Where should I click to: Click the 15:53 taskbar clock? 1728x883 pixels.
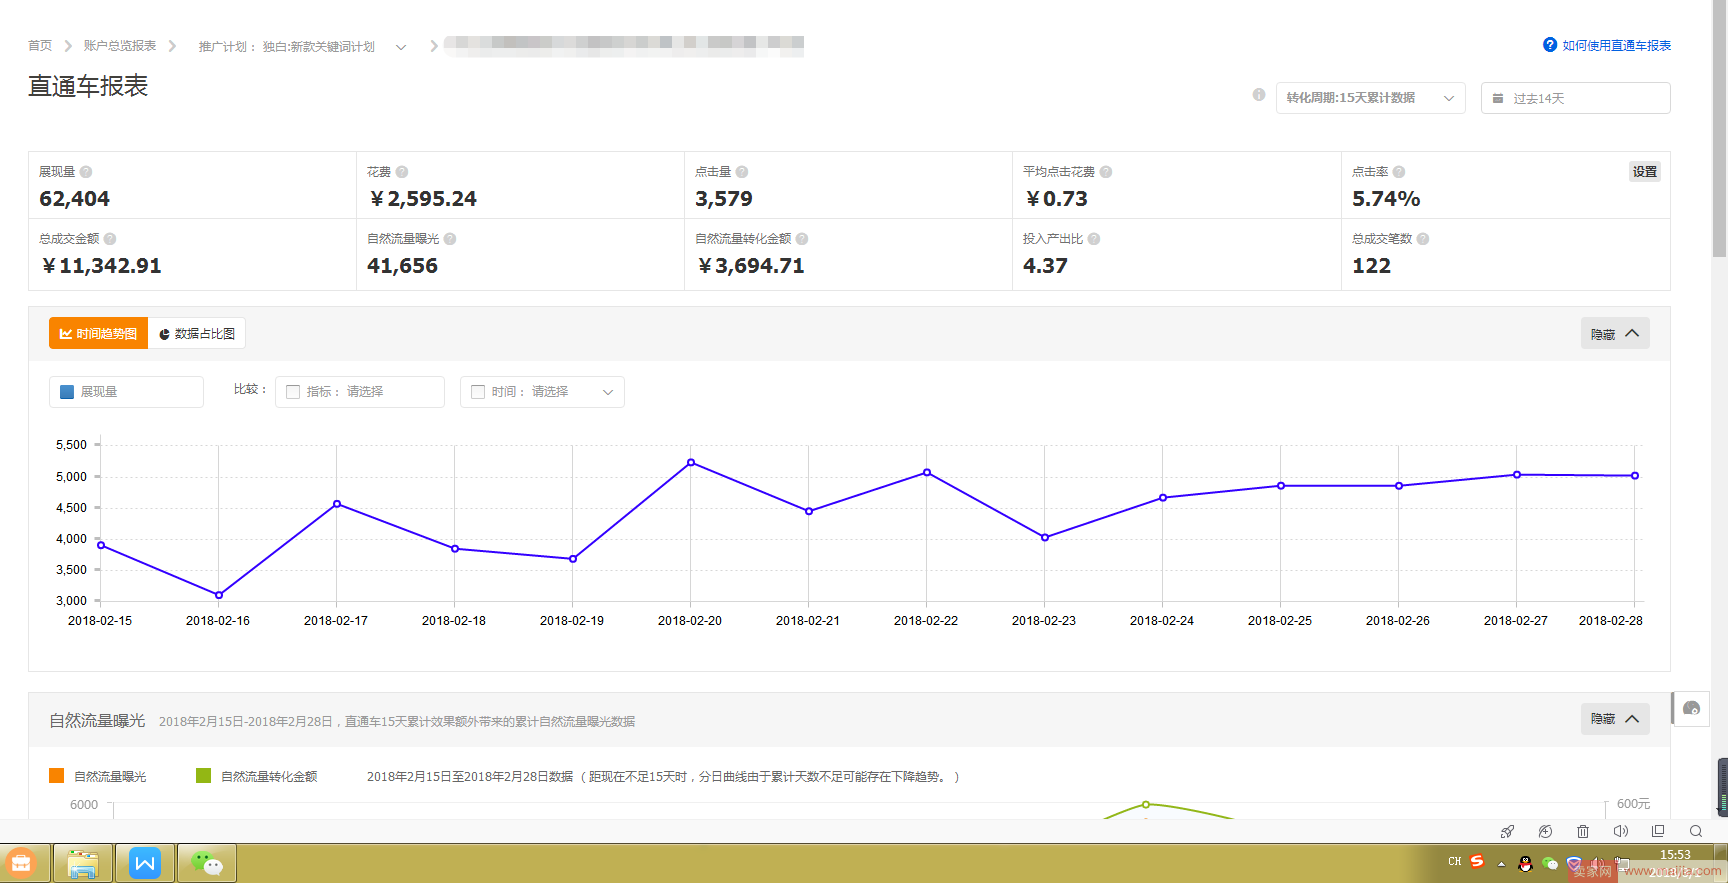(x=1675, y=855)
